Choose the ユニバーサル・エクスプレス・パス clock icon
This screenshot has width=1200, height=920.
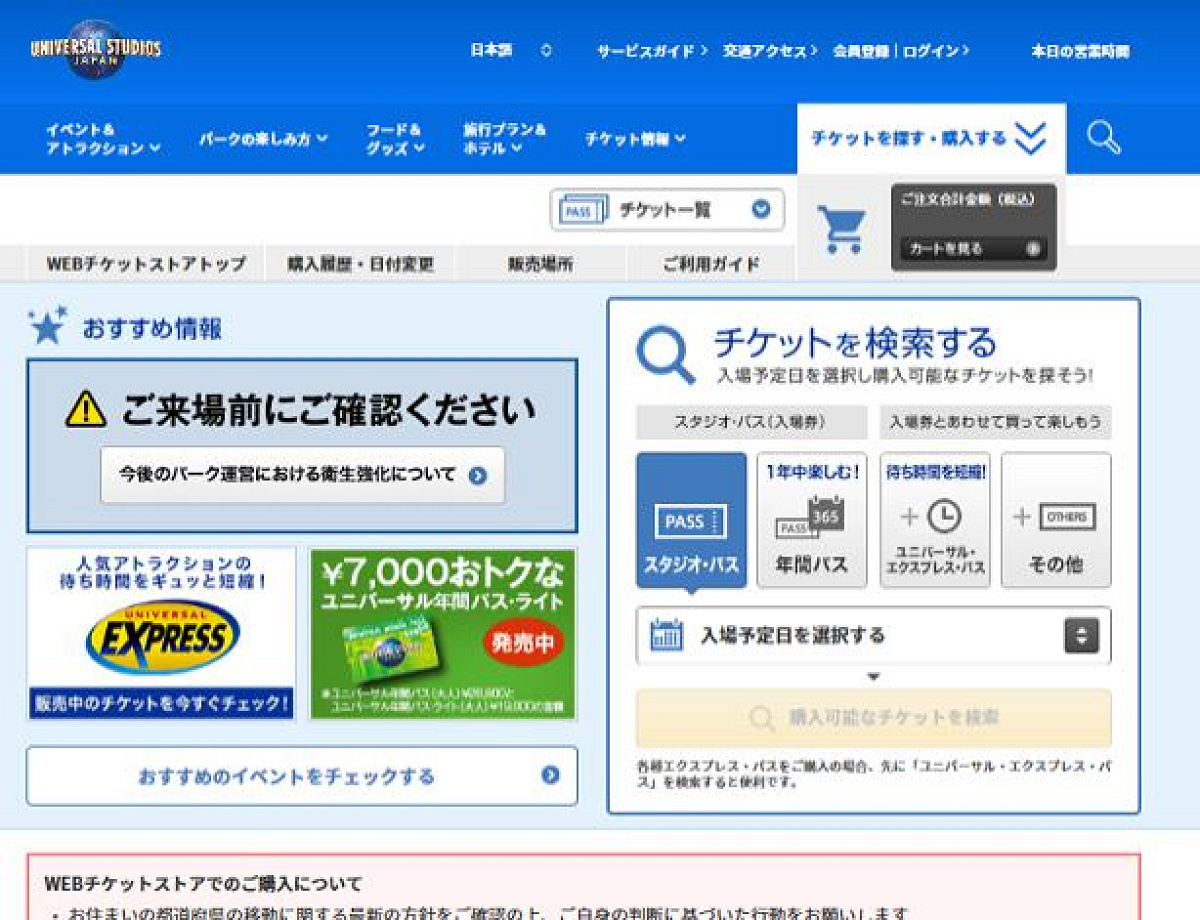[x=935, y=520]
